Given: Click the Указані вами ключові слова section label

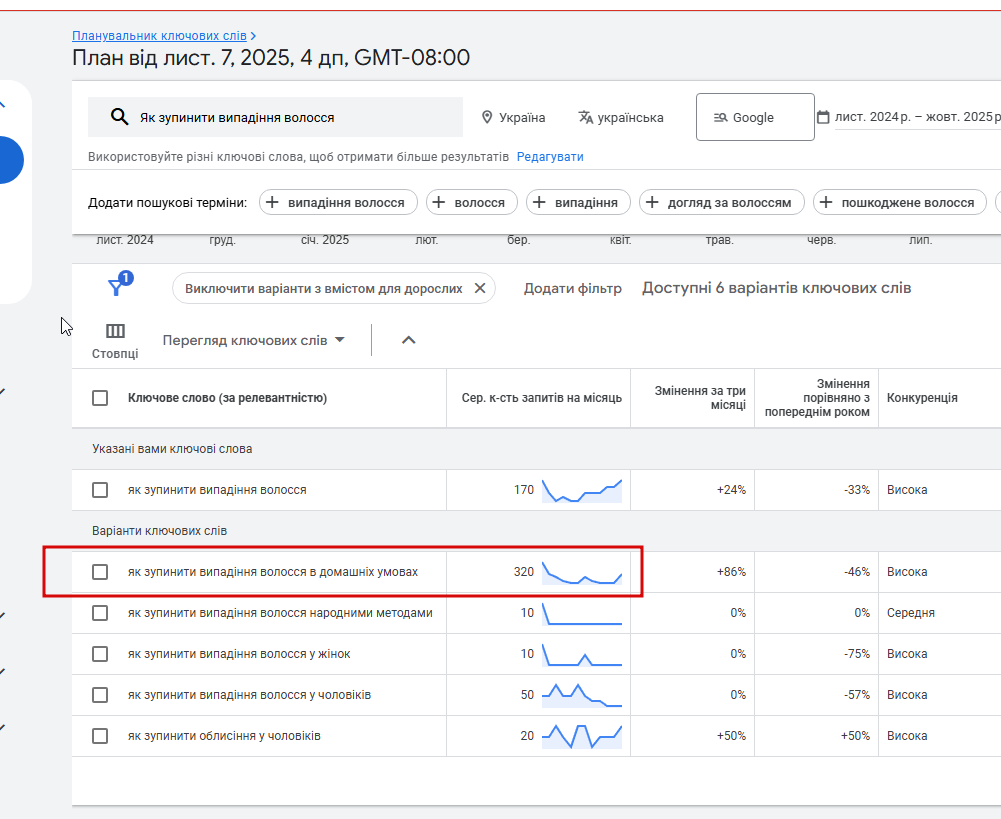Looking at the screenshot, I should click(172, 449).
